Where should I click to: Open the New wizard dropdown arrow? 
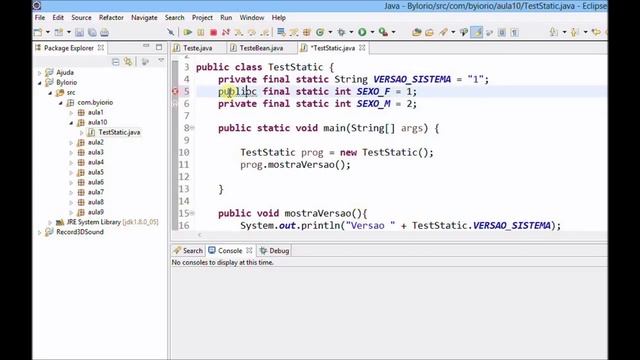coord(48,32)
